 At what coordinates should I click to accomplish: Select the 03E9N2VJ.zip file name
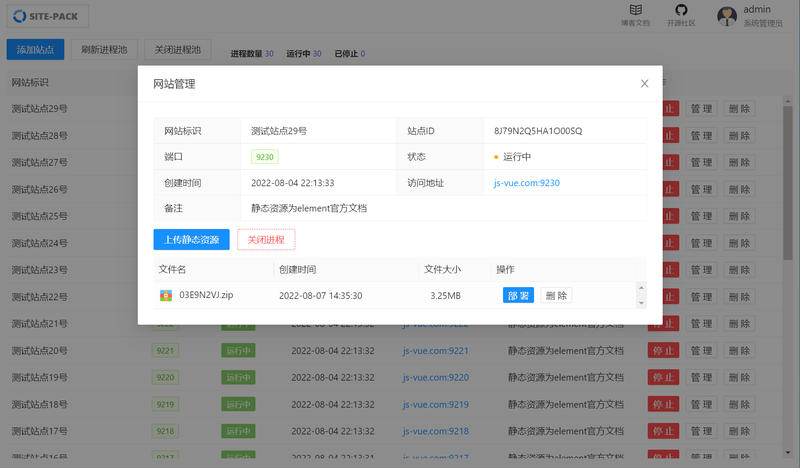click(206, 295)
